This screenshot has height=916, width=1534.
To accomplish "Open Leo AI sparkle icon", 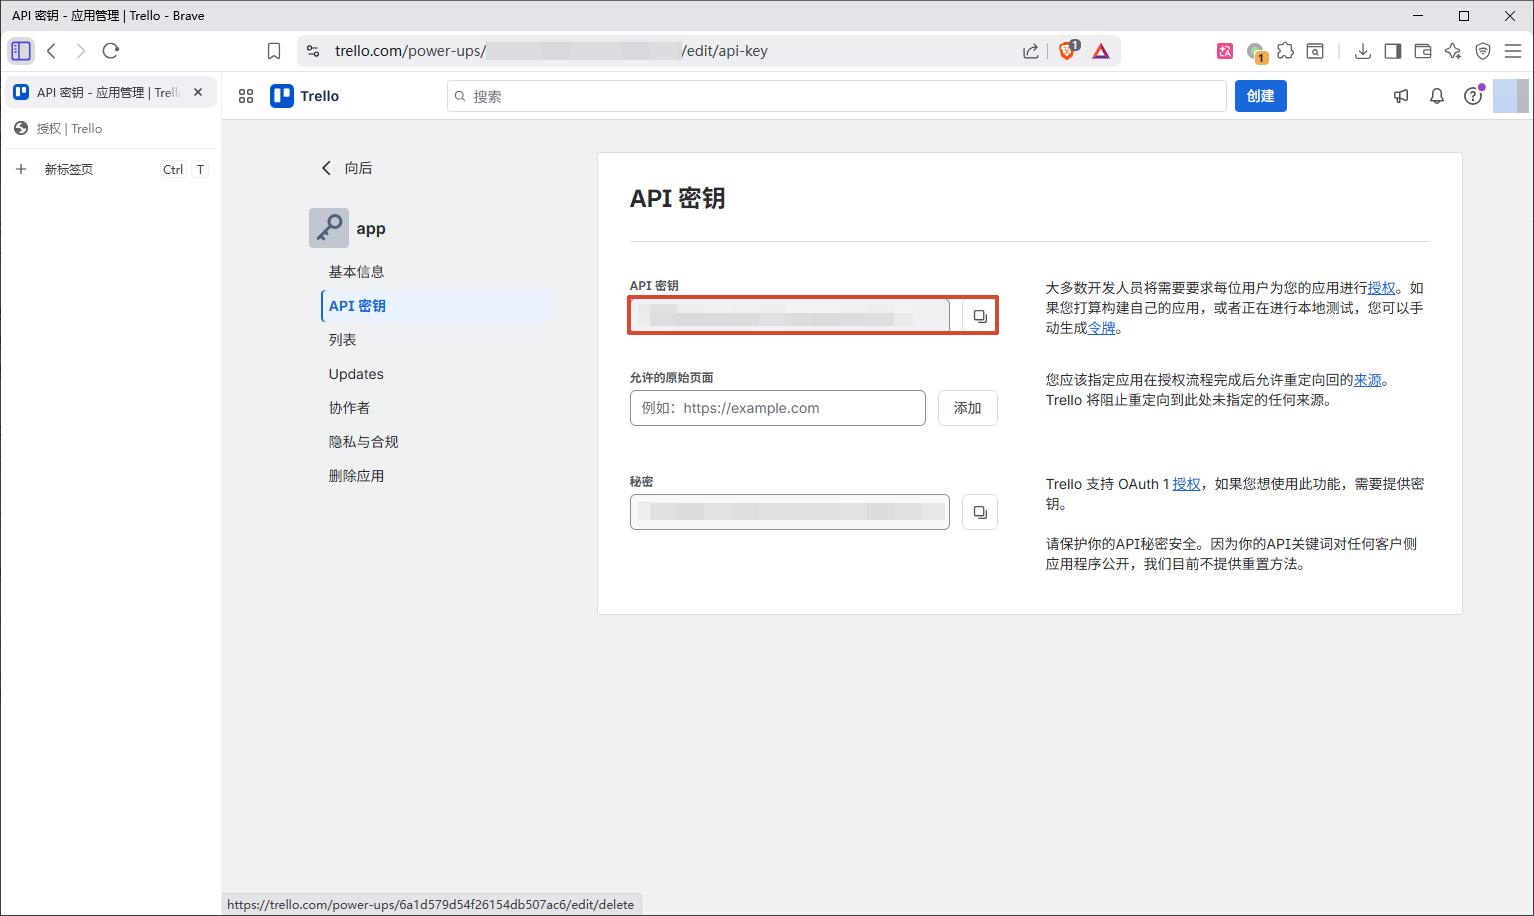I will pyautogui.click(x=1453, y=51).
